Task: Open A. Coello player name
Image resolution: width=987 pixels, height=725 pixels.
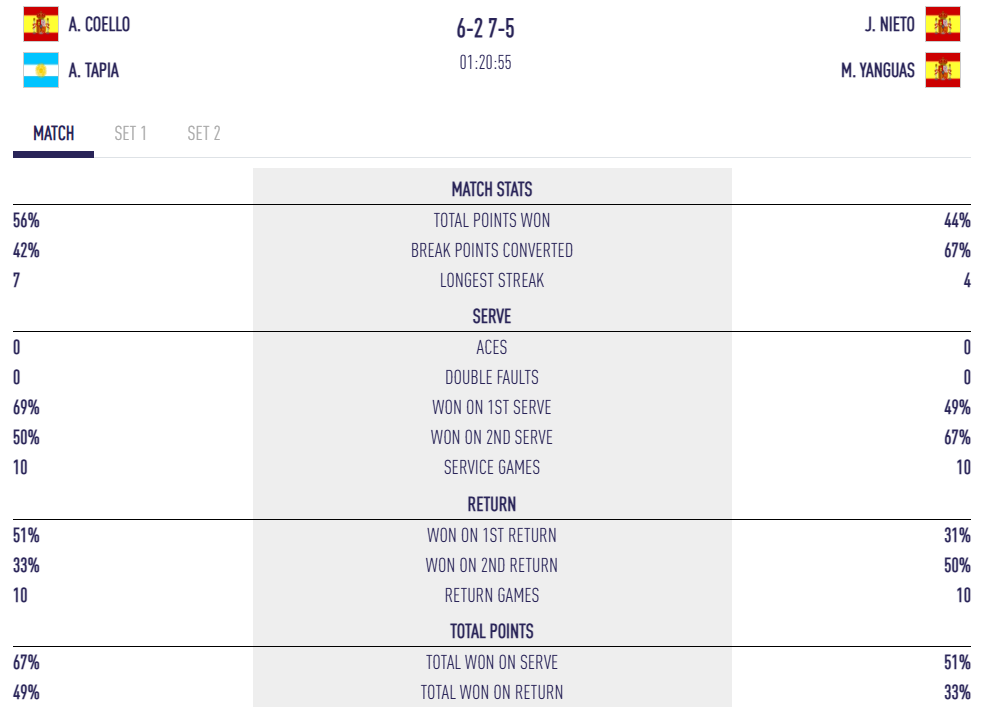Action: pos(100,24)
